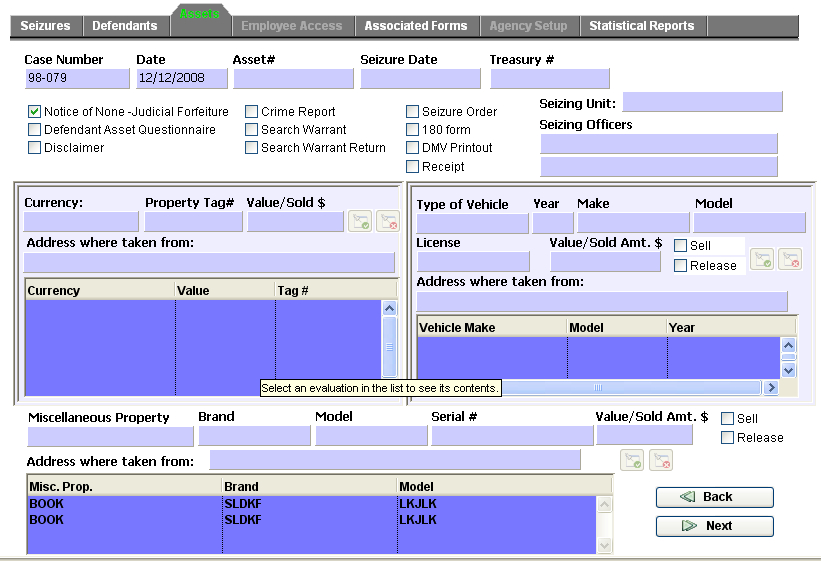Click the down arrow of Vehicle list scrollbar
Screen dimensions: 821x561
pyautogui.click(x=789, y=370)
